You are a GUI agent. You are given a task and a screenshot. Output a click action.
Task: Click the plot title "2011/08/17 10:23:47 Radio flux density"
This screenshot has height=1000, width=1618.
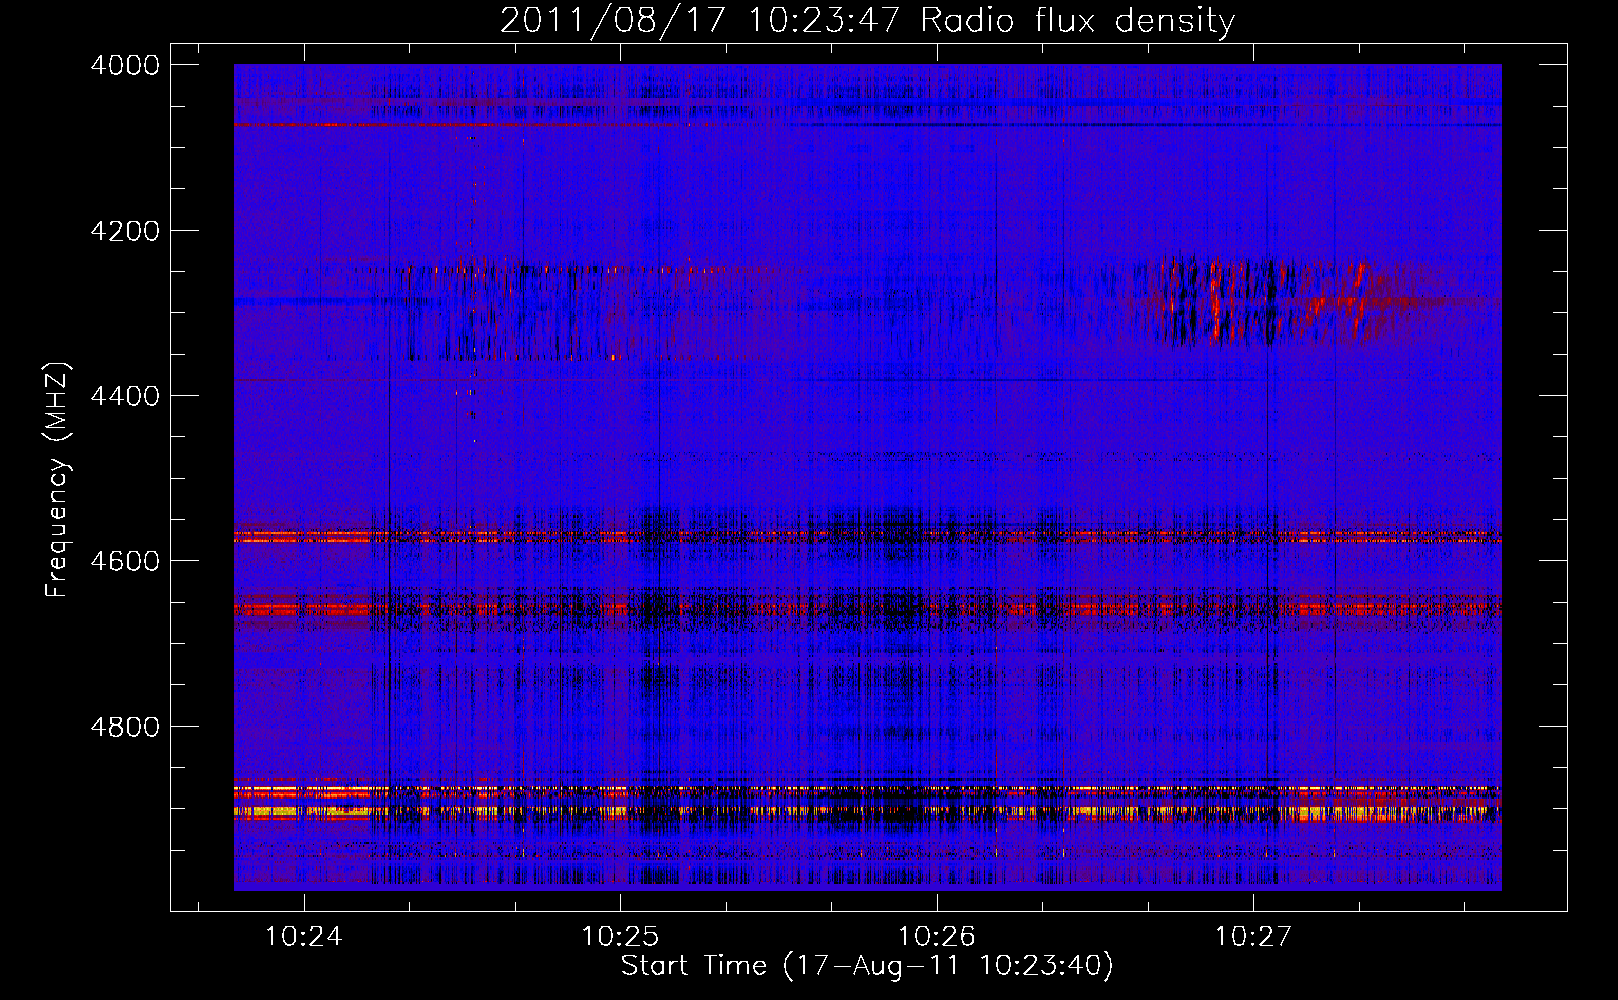click(x=867, y=21)
